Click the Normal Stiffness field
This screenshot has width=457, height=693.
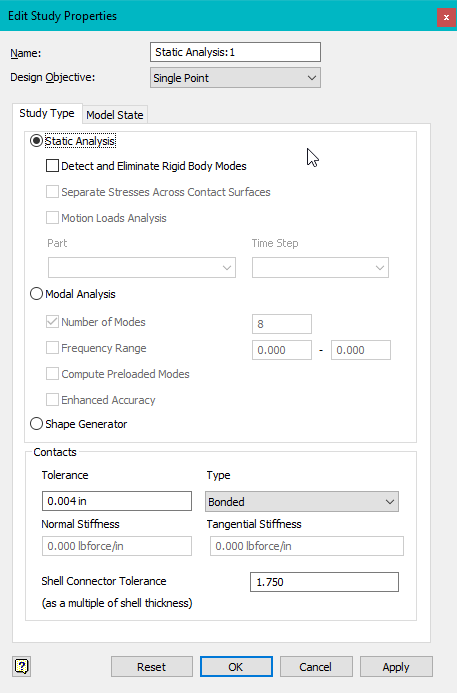117,546
